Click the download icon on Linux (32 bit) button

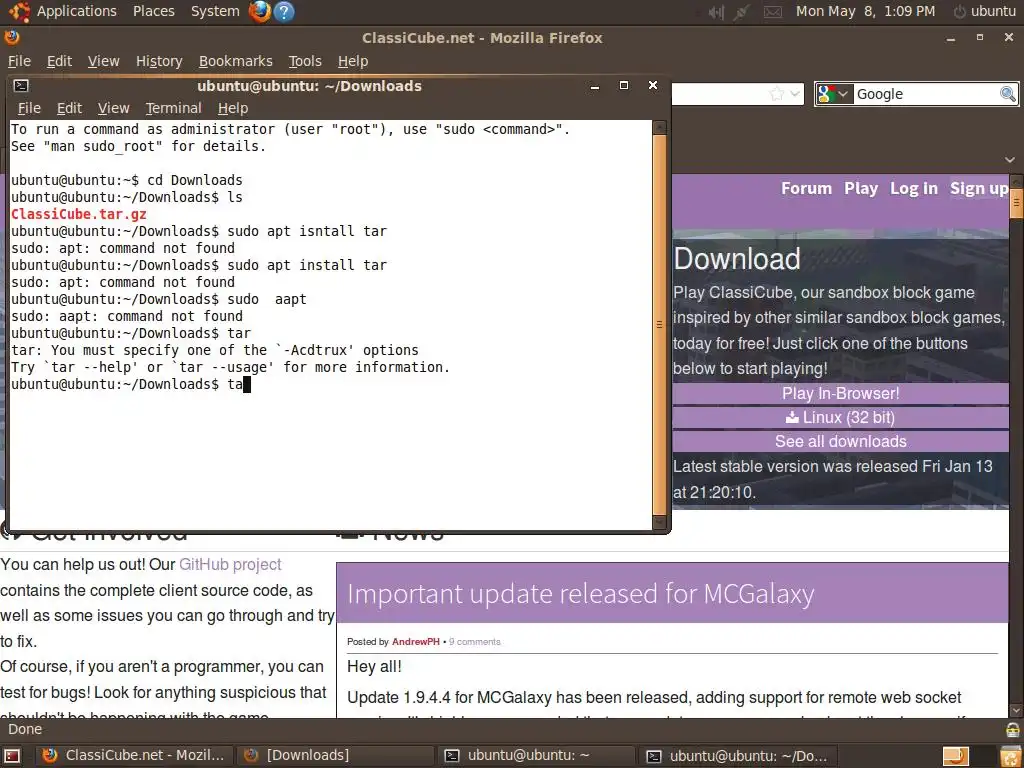click(x=792, y=417)
